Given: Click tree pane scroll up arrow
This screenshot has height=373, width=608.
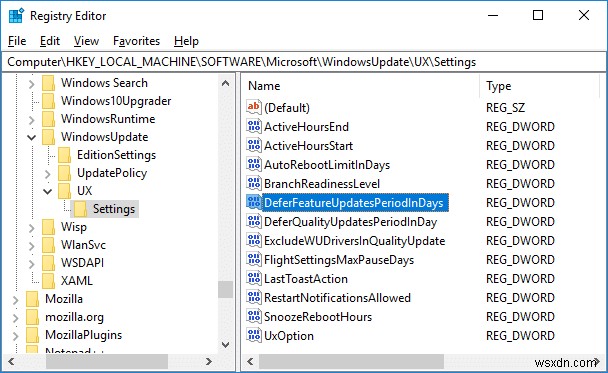Looking at the screenshot, I should point(226,83).
